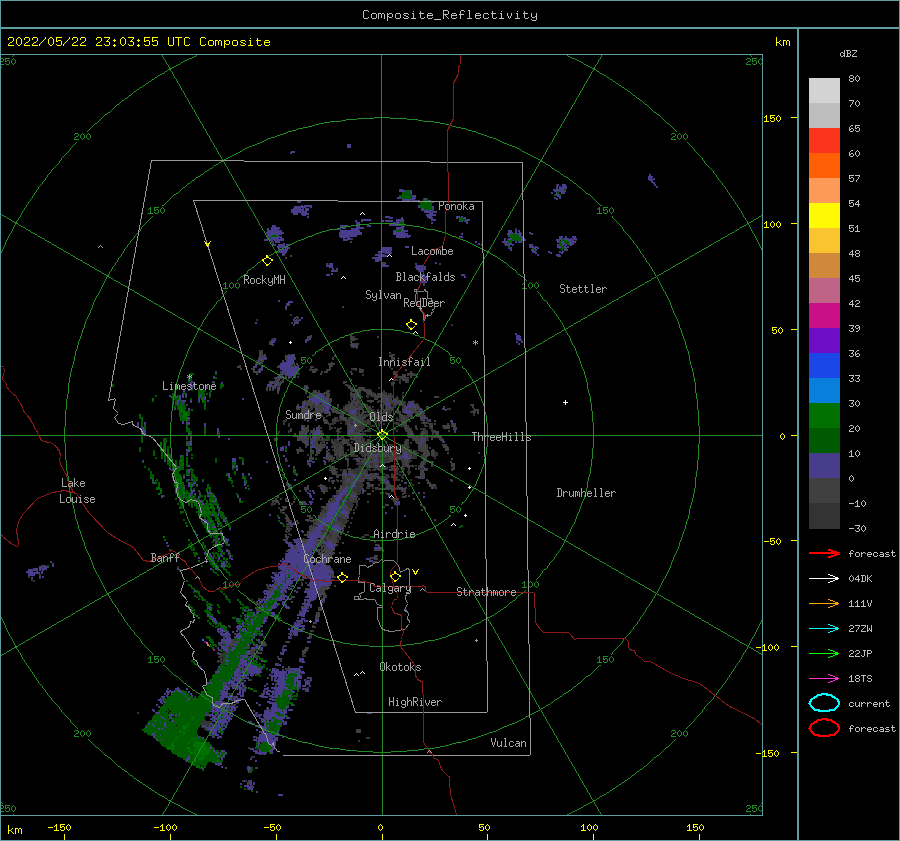
Task: Click the 51 dBZ yellow color swatch
Action: tap(824, 215)
